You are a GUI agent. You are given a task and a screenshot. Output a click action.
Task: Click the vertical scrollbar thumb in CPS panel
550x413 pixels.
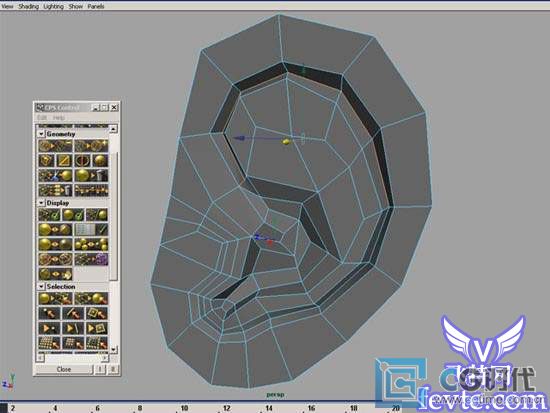pyautogui.click(x=113, y=216)
